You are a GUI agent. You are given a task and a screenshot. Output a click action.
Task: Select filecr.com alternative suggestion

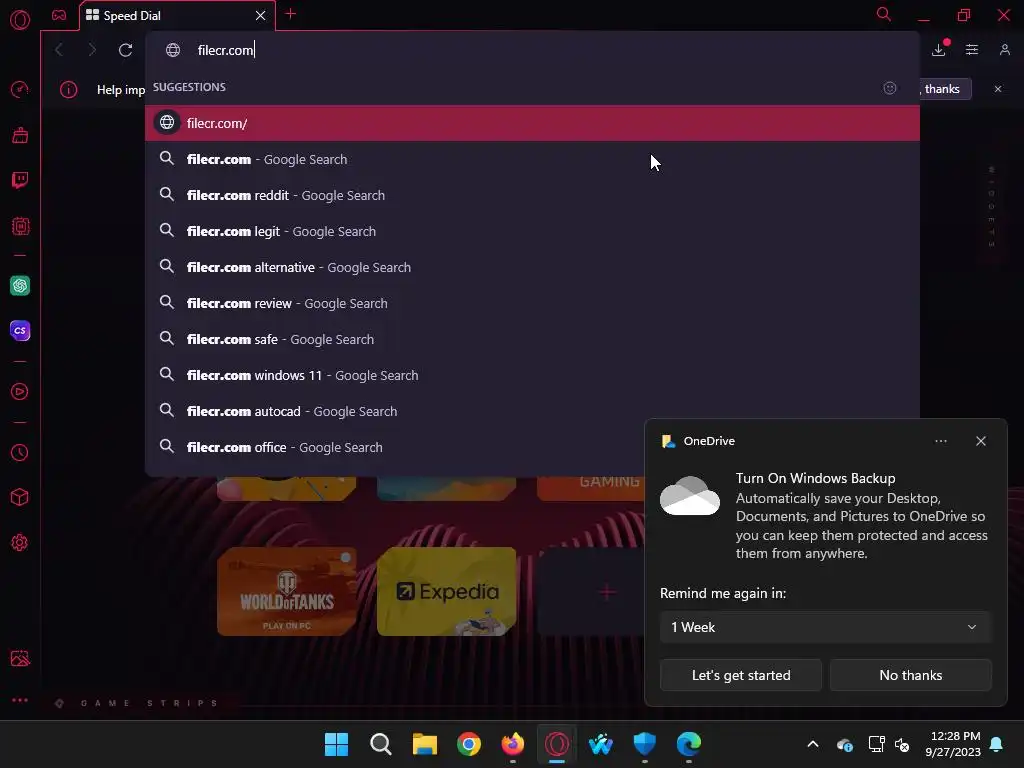tap(532, 266)
